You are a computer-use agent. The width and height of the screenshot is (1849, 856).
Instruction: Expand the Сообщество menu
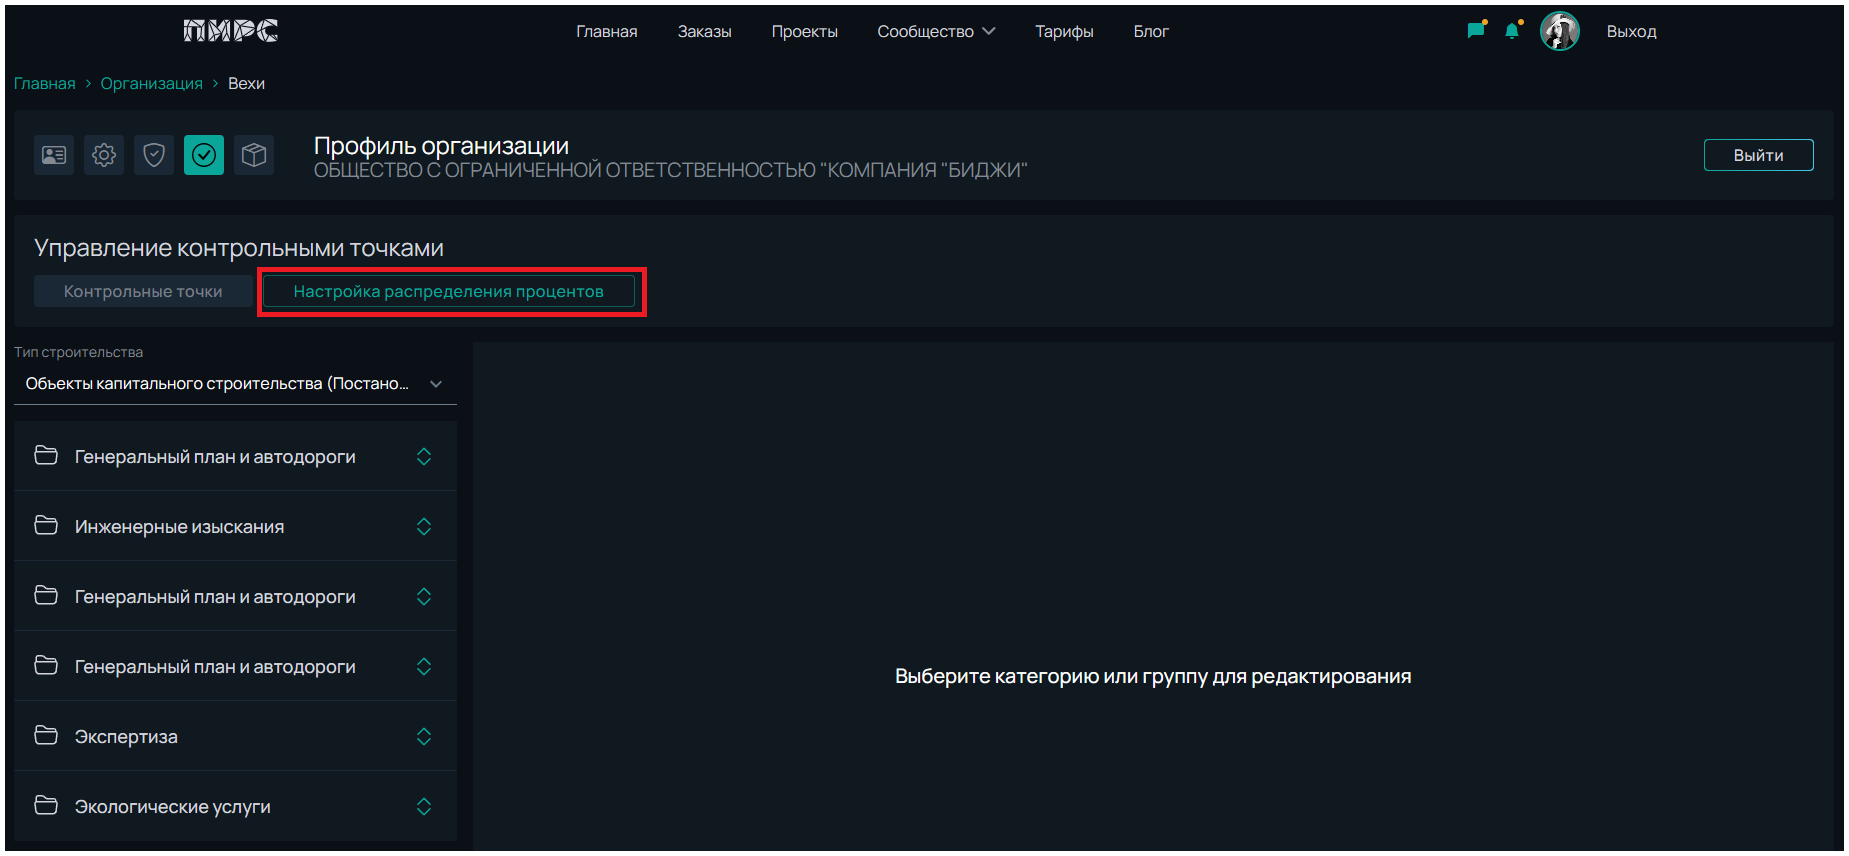pos(936,31)
